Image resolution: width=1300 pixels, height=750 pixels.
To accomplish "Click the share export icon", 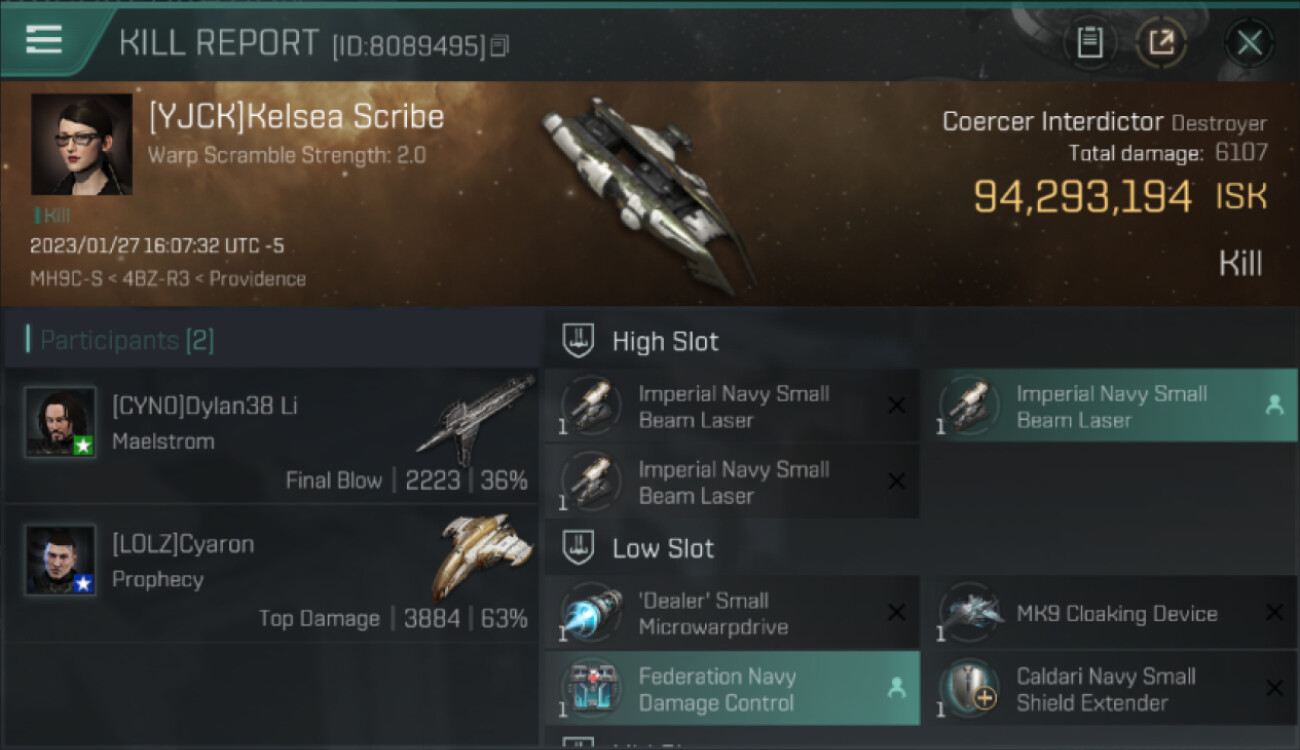I will (1161, 42).
